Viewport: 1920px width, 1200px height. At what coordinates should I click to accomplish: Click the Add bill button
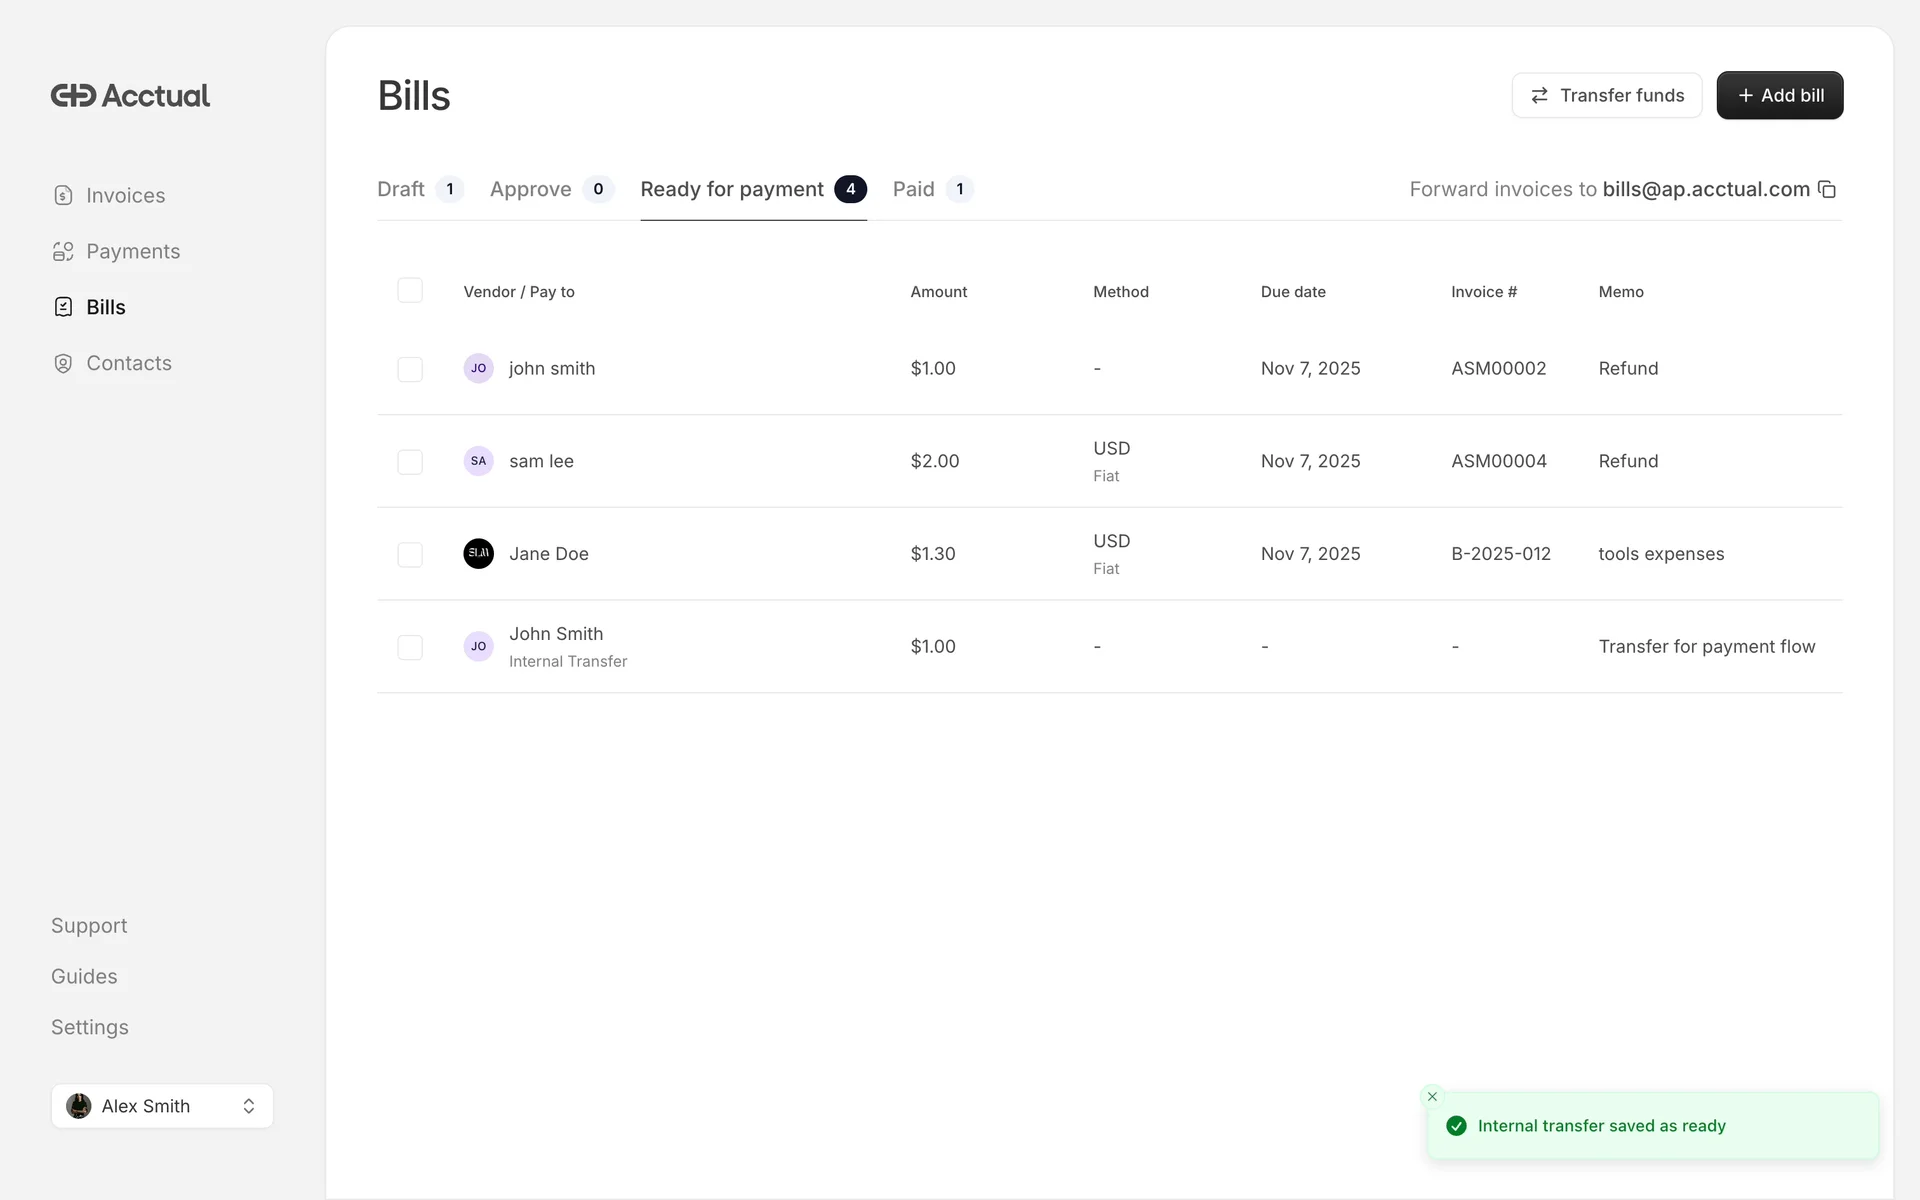[x=1779, y=96]
